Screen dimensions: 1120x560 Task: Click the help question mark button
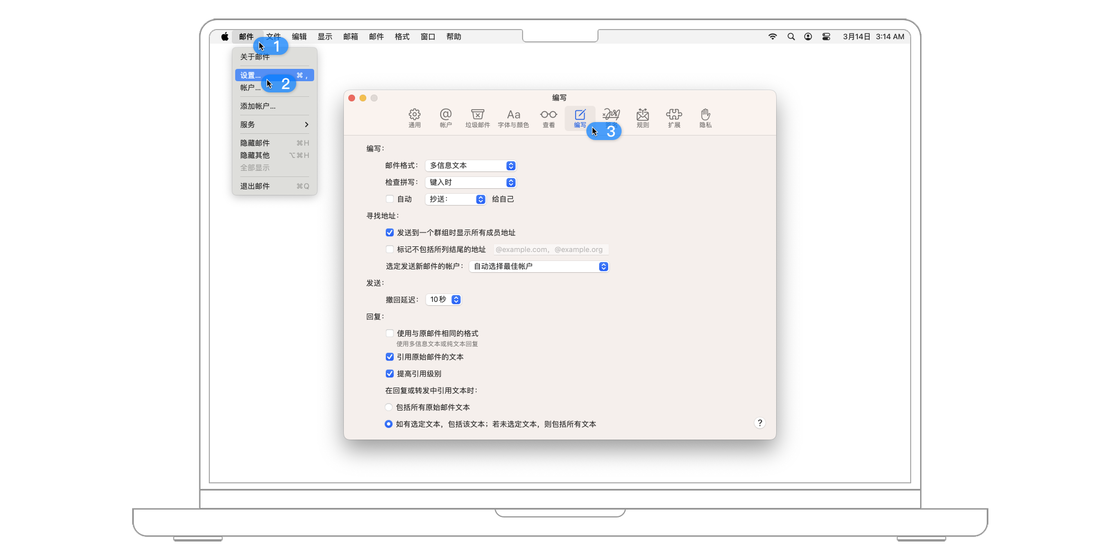pyautogui.click(x=759, y=423)
